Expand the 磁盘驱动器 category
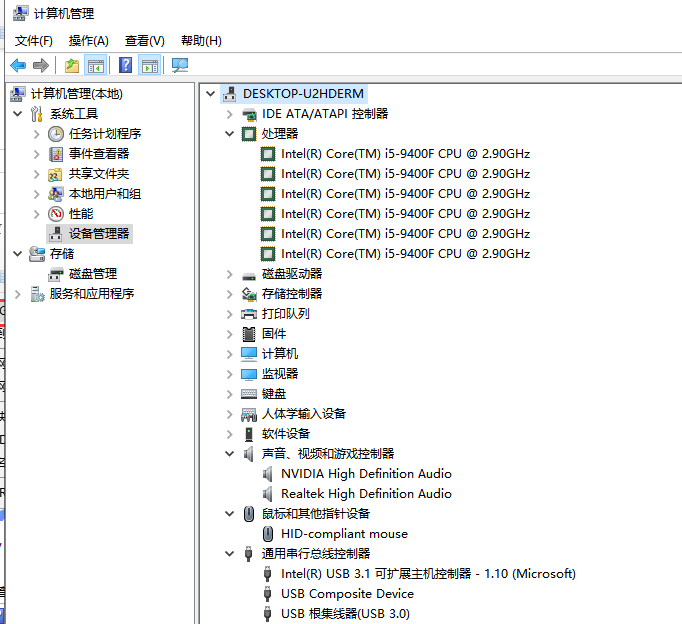 pos(230,274)
